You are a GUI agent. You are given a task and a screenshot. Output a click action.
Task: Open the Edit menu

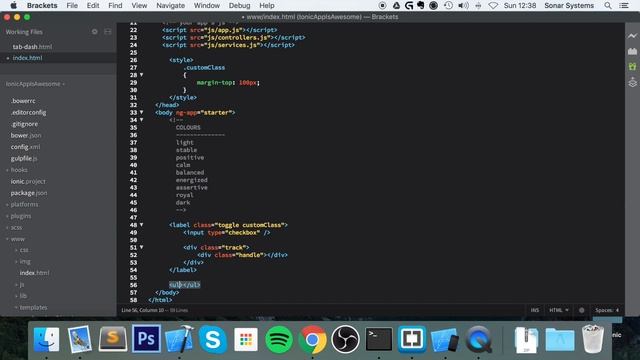pos(93,6)
